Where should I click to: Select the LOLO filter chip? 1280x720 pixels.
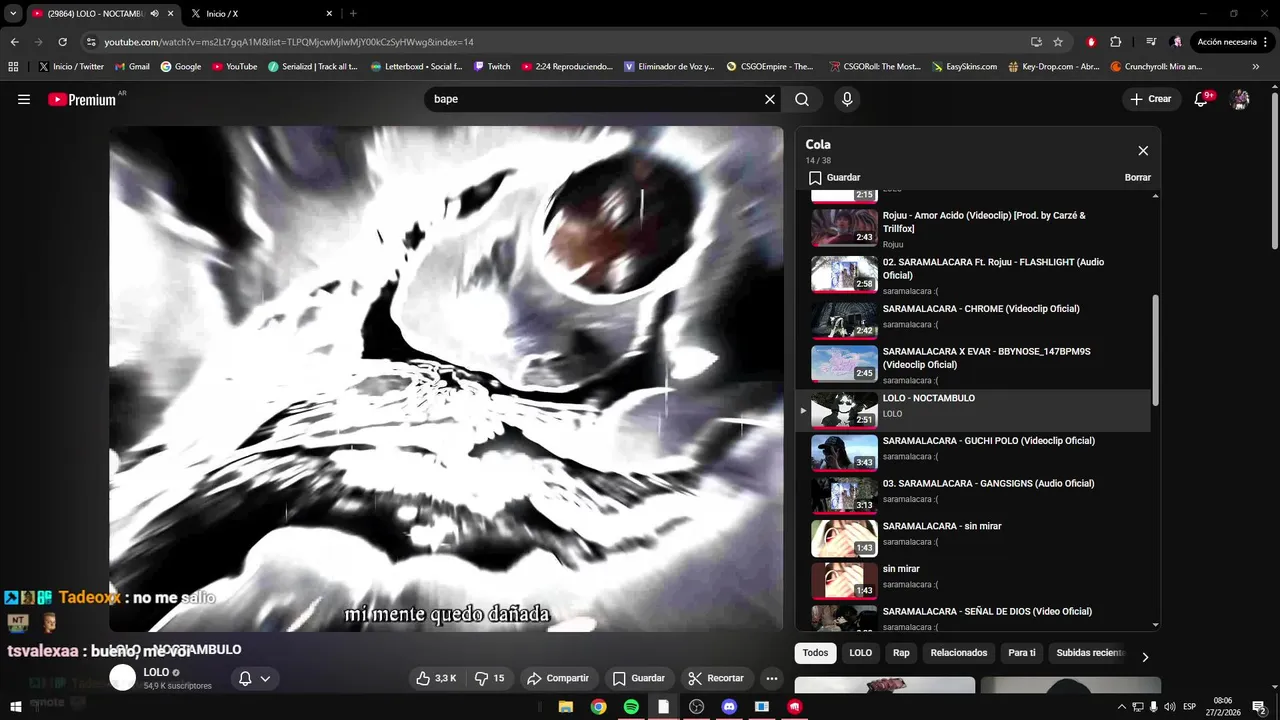point(861,653)
